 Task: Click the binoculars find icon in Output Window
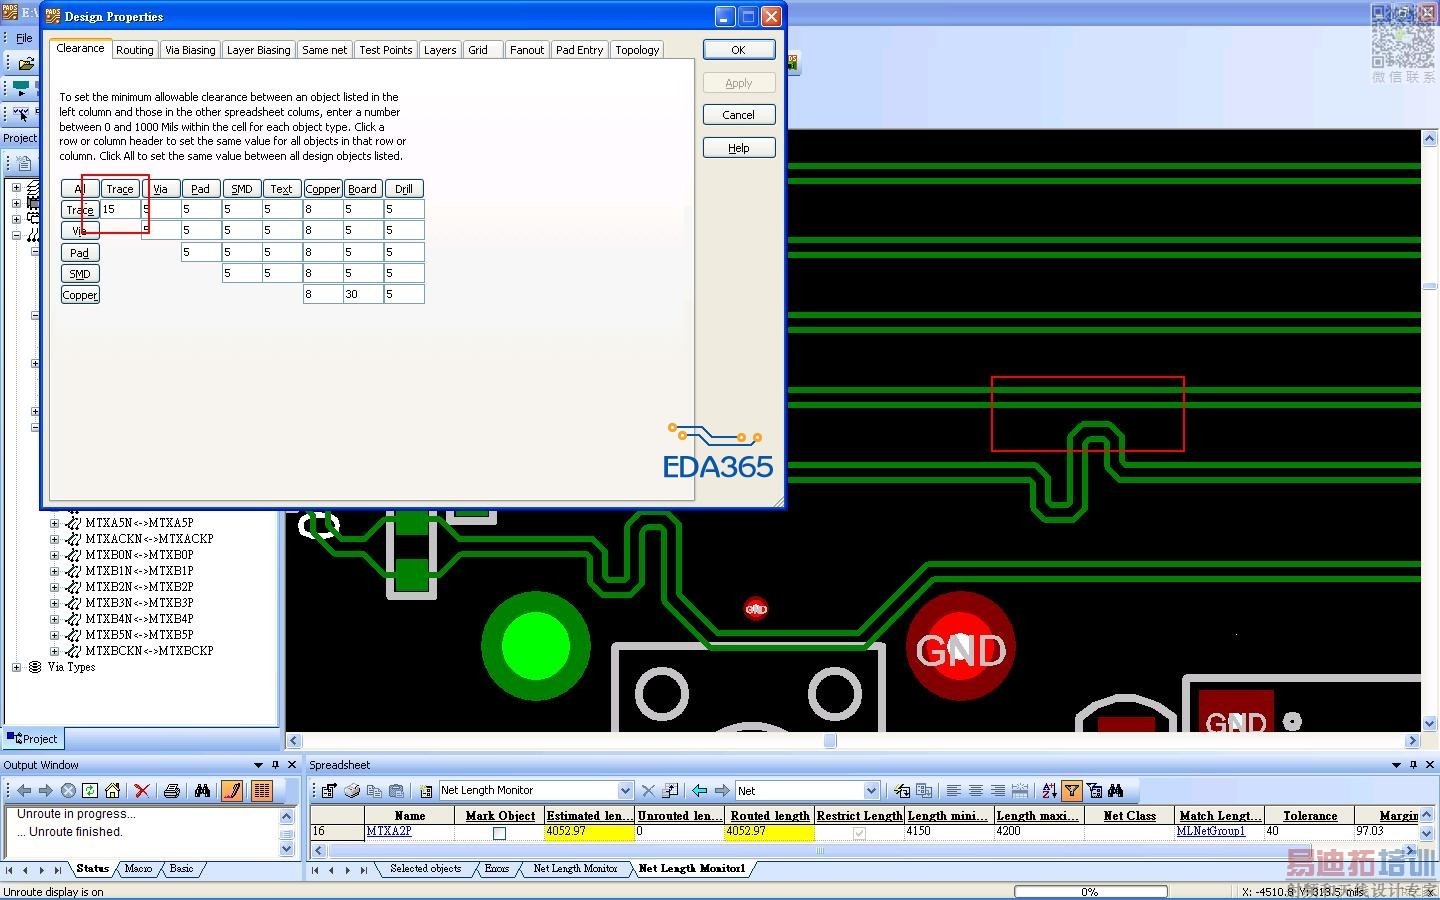tap(203, 791)
